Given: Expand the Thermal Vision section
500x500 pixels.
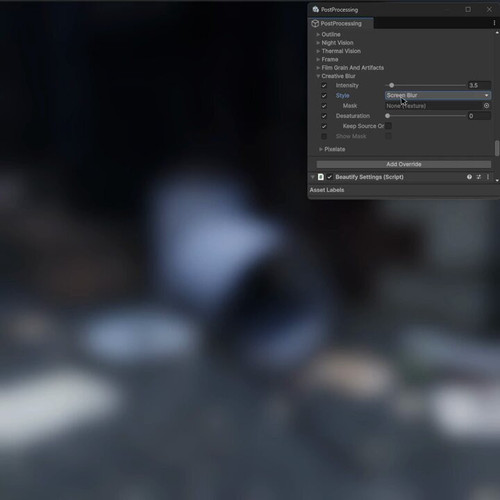Looking at the screenshot, I should pyautogui.click(x=318, y=51).
